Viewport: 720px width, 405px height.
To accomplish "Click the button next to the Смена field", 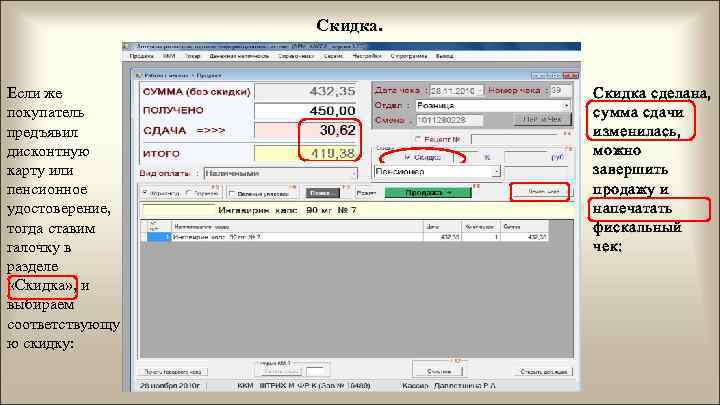I will tap(542, 119).
